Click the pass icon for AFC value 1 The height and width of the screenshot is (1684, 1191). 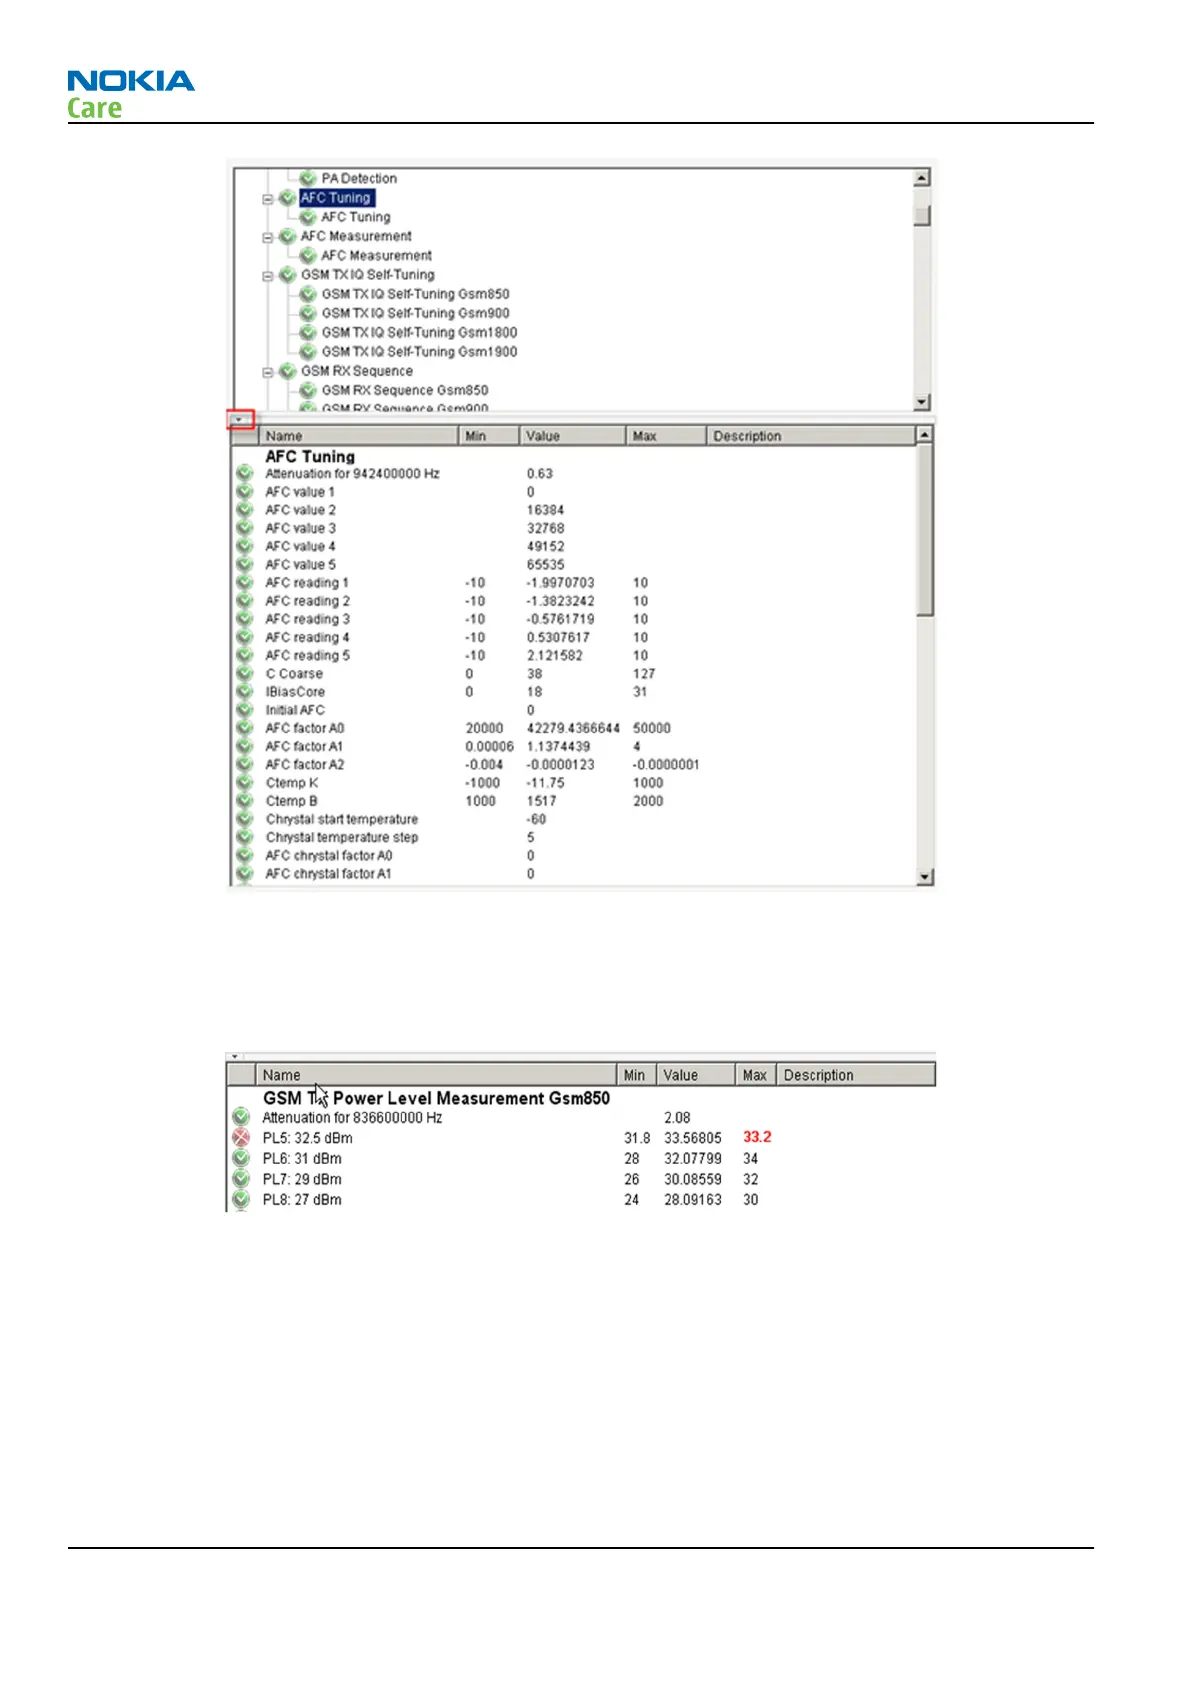click(244, 492)
